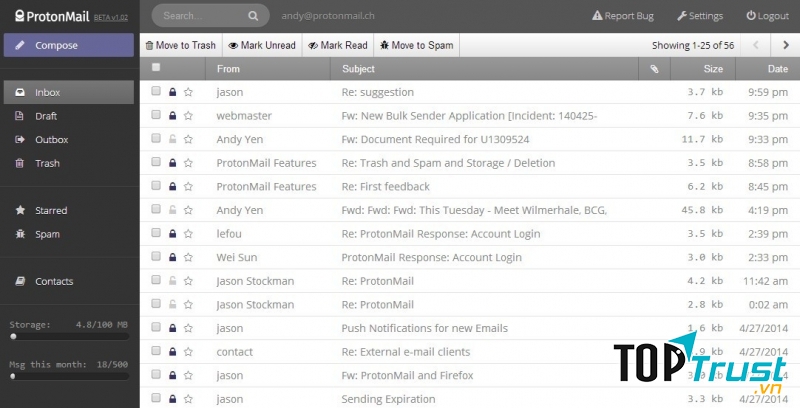This screenshot has width=800, height=408.
Task: Star the Wei Sun email
Action: pyautogui.click(x=188, y=258)
